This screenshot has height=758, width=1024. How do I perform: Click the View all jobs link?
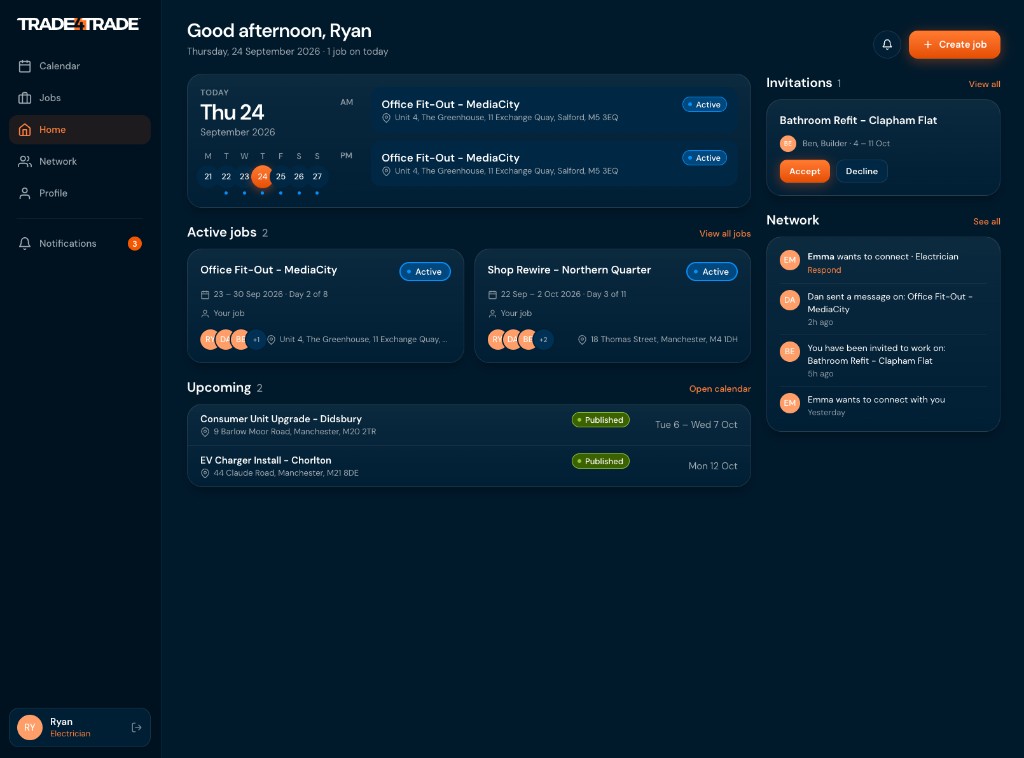[725, 234]
